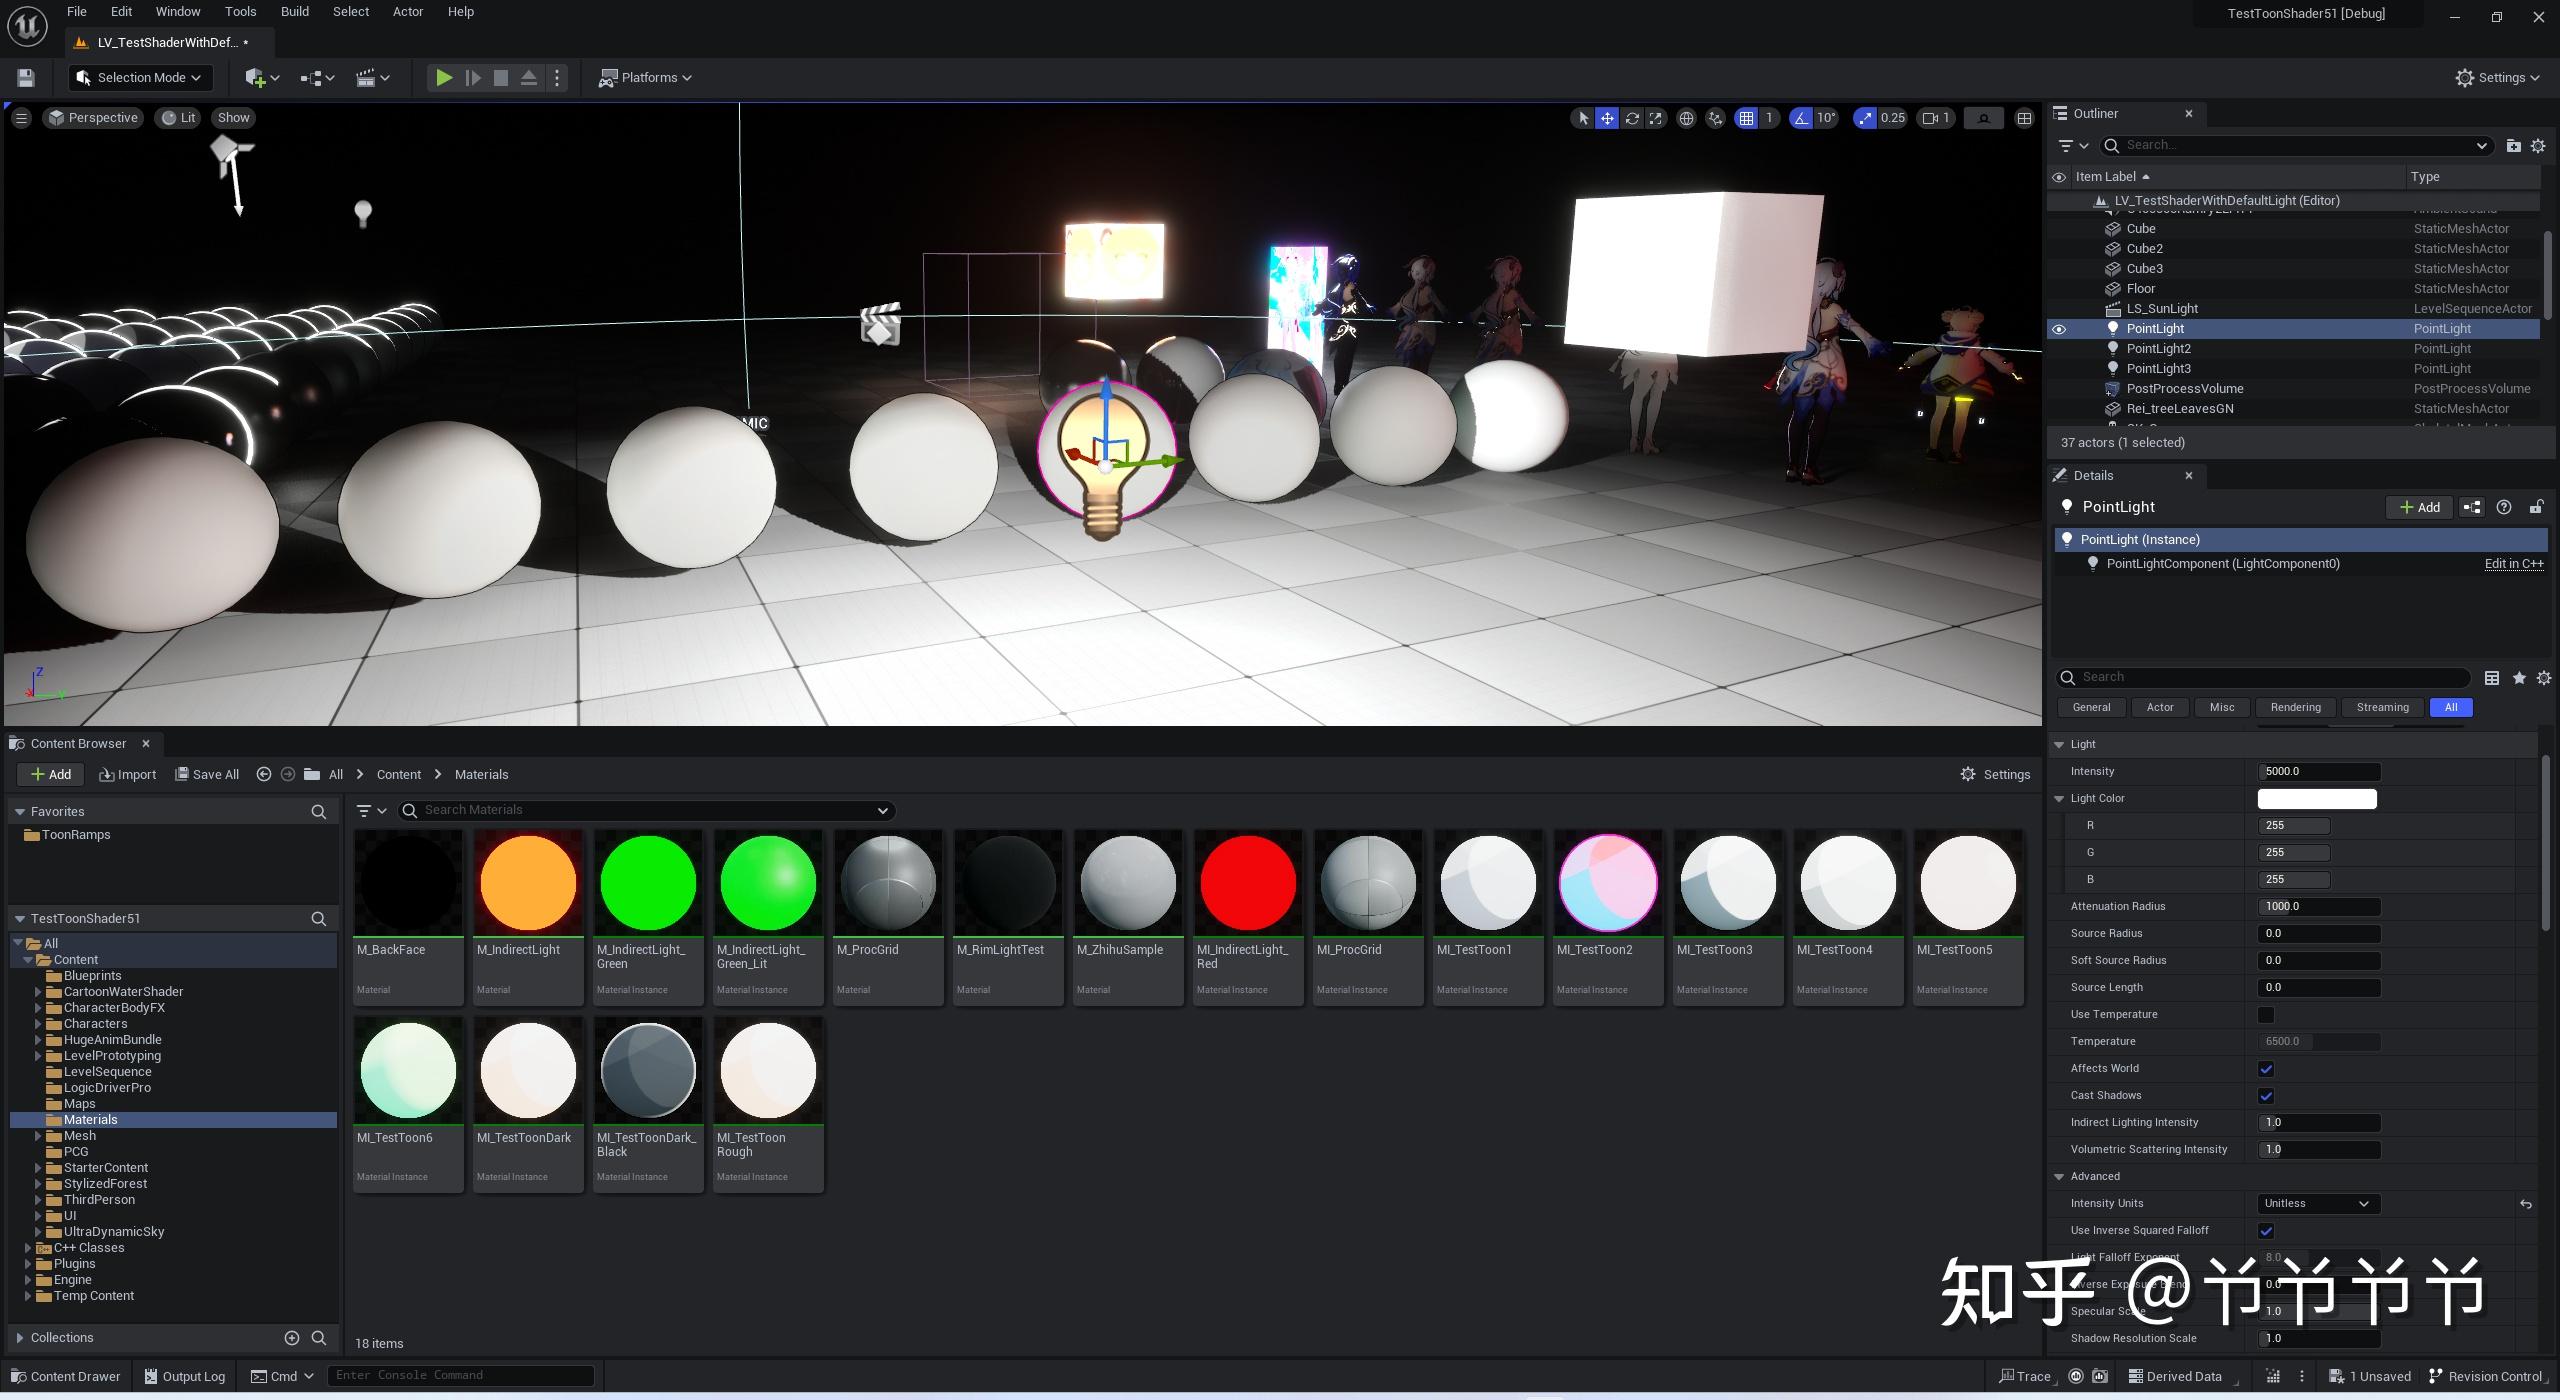
Task: Open the Output Log panel
Action: coord(184,1376)
